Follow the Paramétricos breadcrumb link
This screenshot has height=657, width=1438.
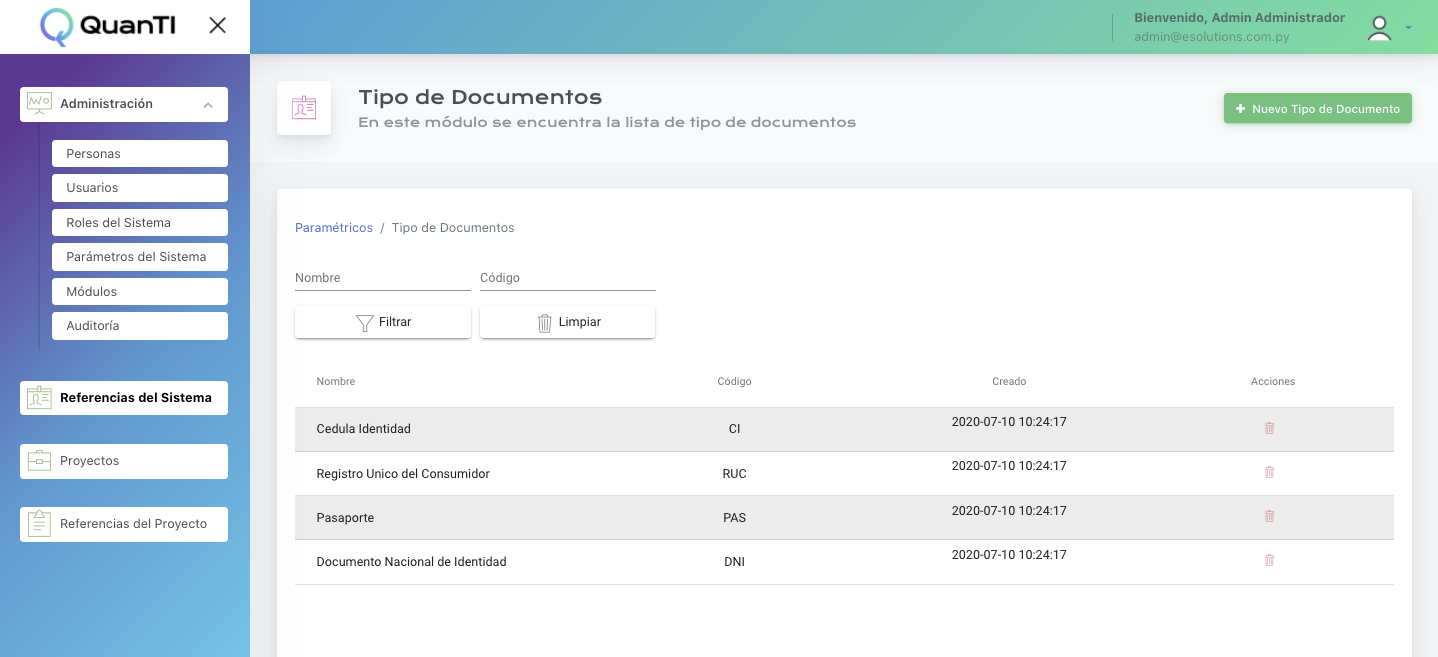pos(333,228)
